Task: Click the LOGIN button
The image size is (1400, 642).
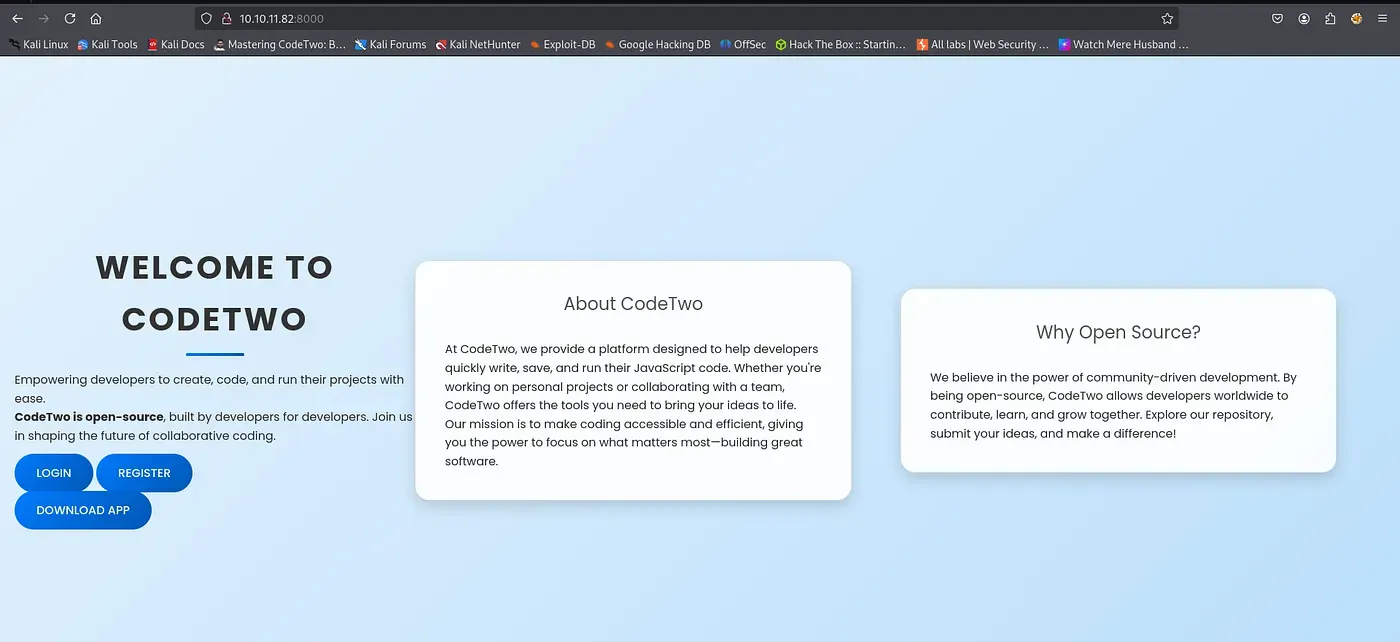Action: [54, 473]
